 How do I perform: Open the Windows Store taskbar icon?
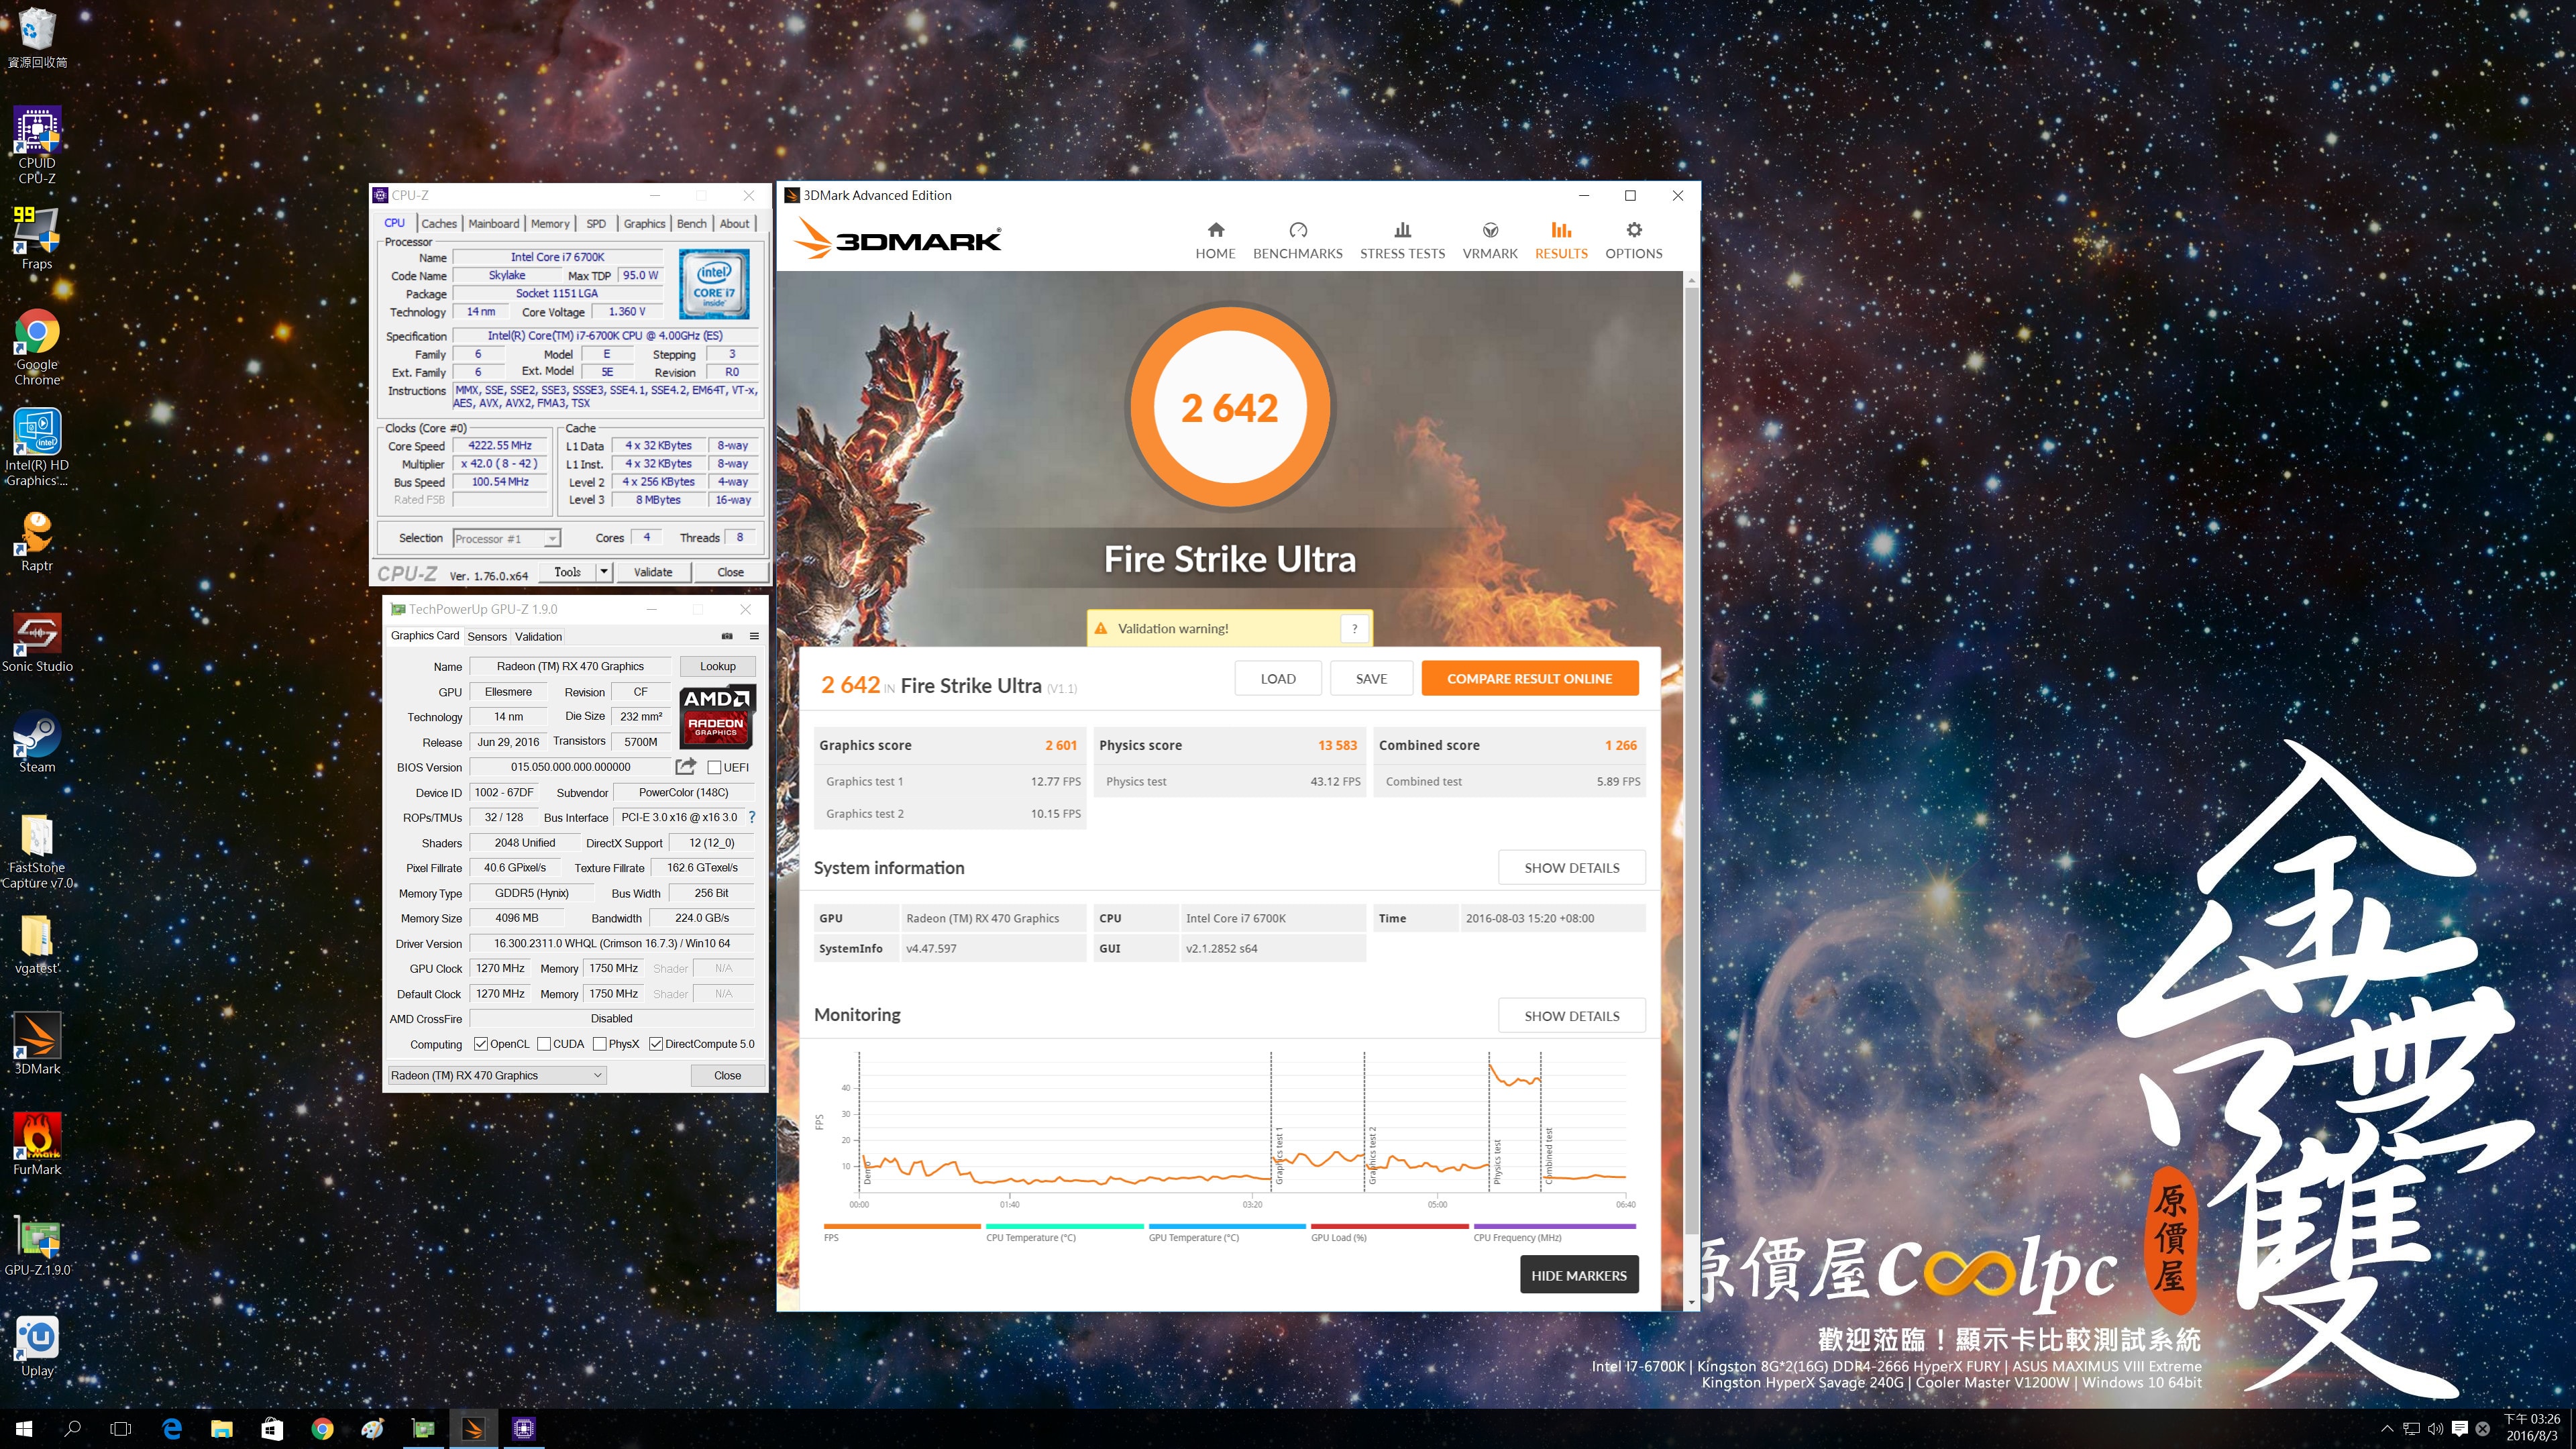click(x=272, y=1429)
